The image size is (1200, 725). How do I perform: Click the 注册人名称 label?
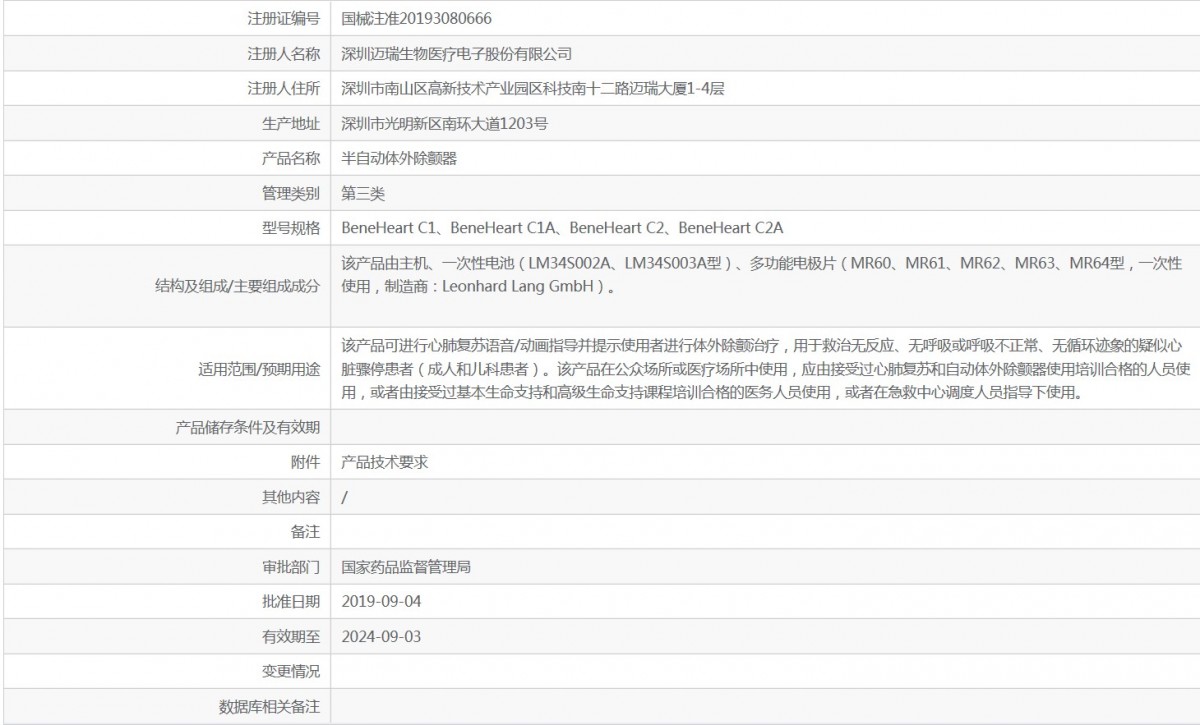(283, 53)
